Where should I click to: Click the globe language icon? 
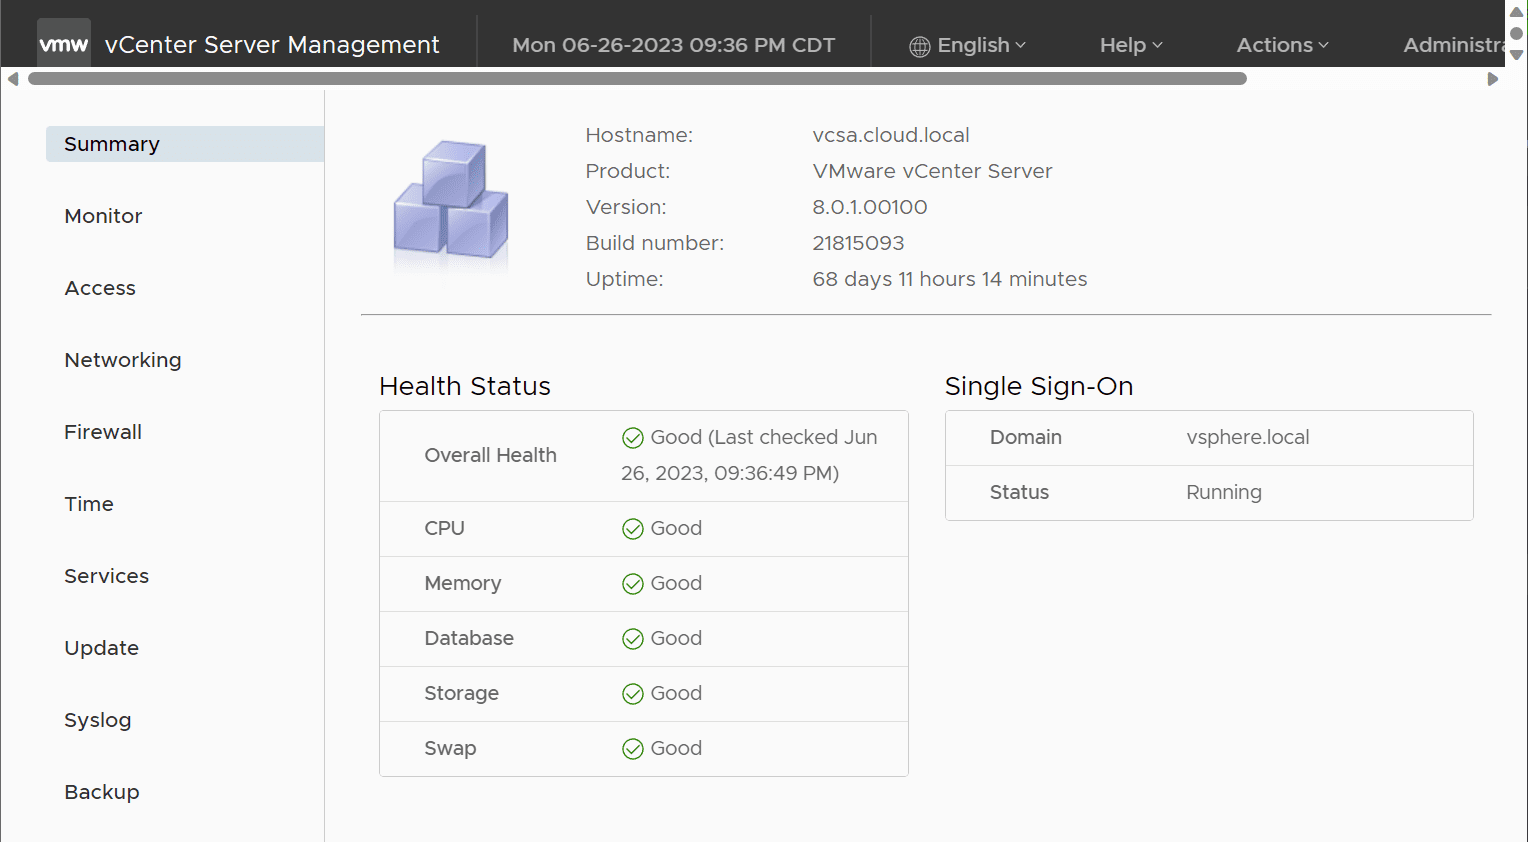(920, 46)
